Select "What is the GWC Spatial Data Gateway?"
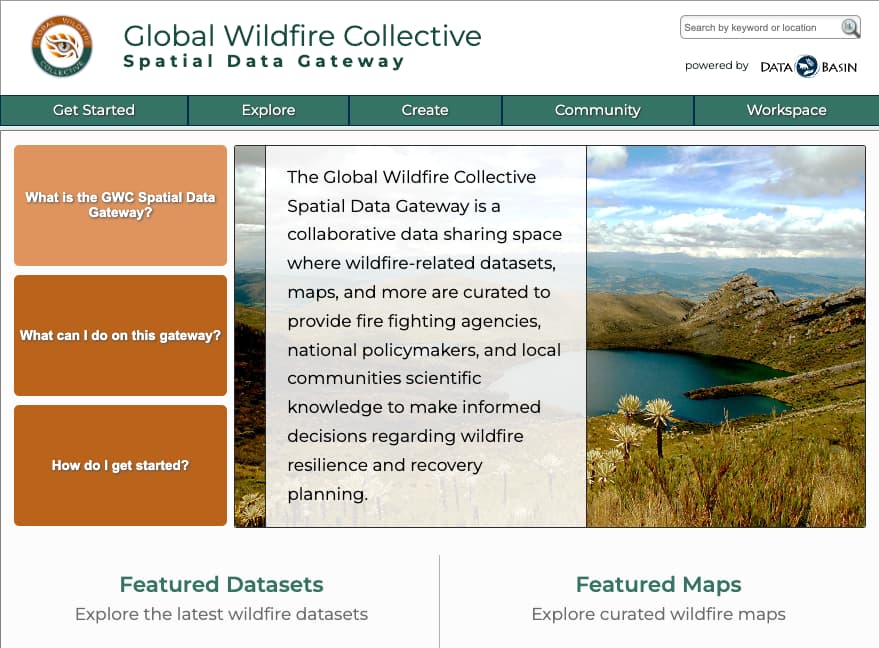The height and width of the screenshot is (648, 879). point(120,205)
